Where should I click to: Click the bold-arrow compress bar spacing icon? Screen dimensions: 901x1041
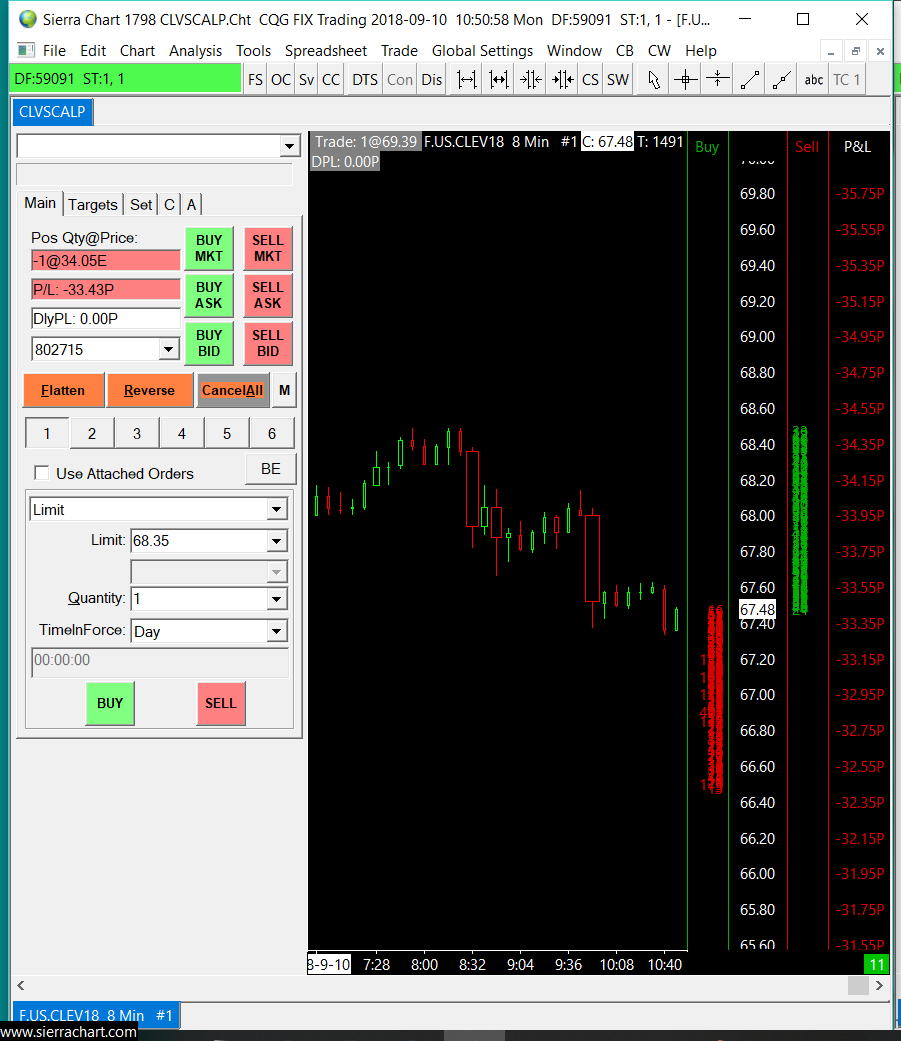click(562, 80)
